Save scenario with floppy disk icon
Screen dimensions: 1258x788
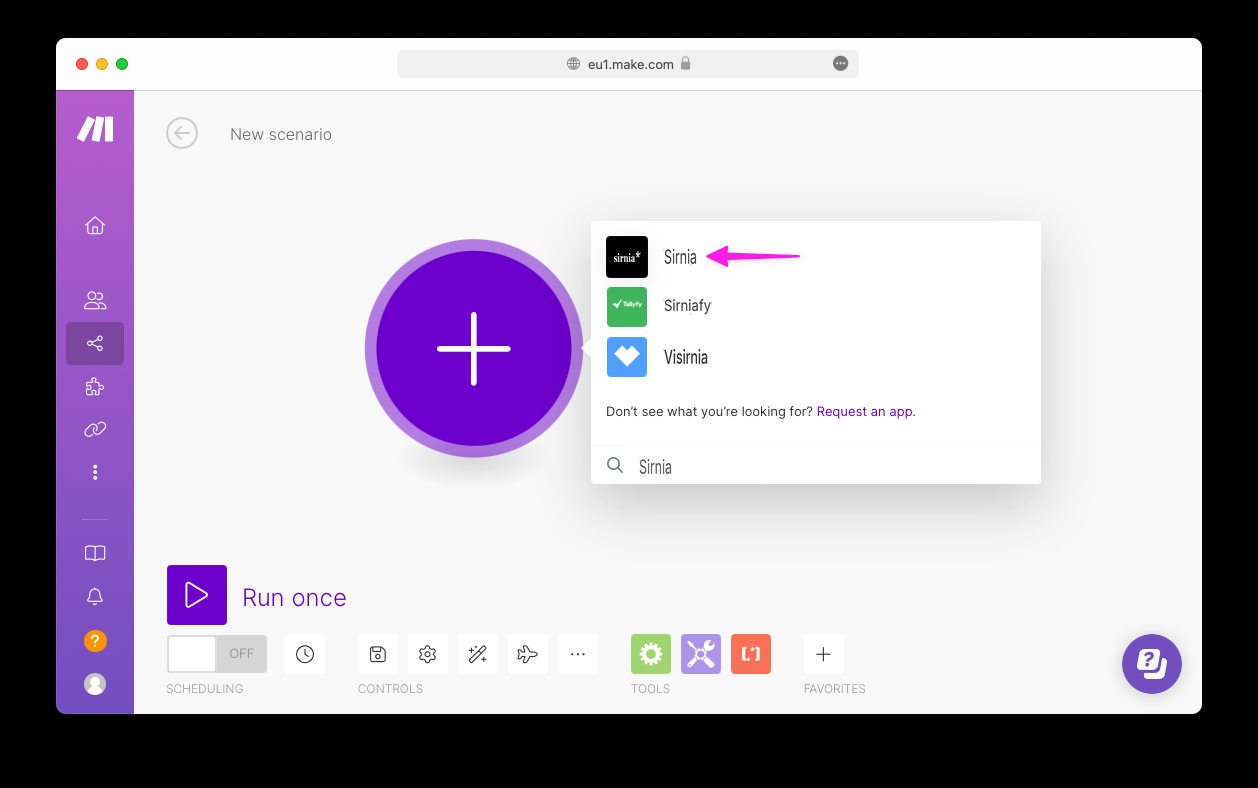coord(378,654)
